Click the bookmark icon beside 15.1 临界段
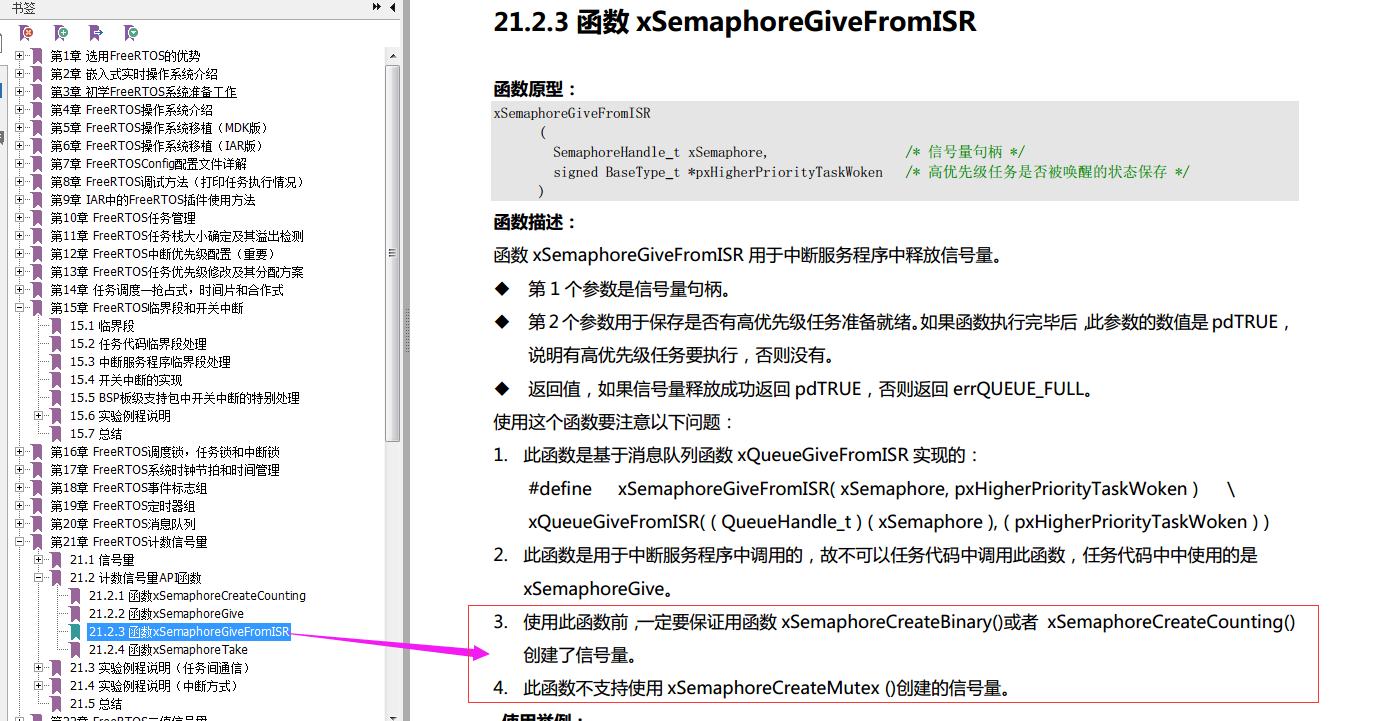The height and width of the screenshot is (721, 1385). (x=57, y=326)
